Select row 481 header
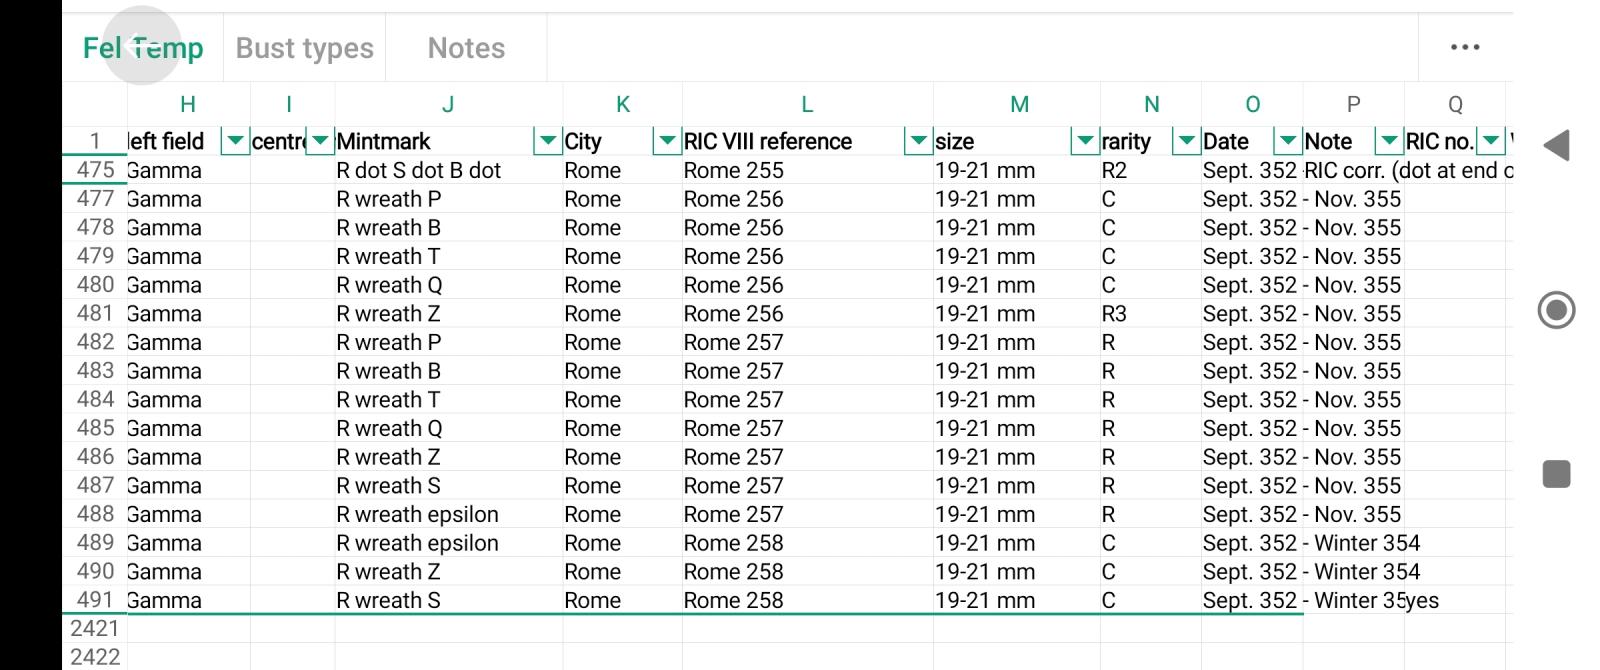Viewport: 1600px width, 670px height. (95, 313)
